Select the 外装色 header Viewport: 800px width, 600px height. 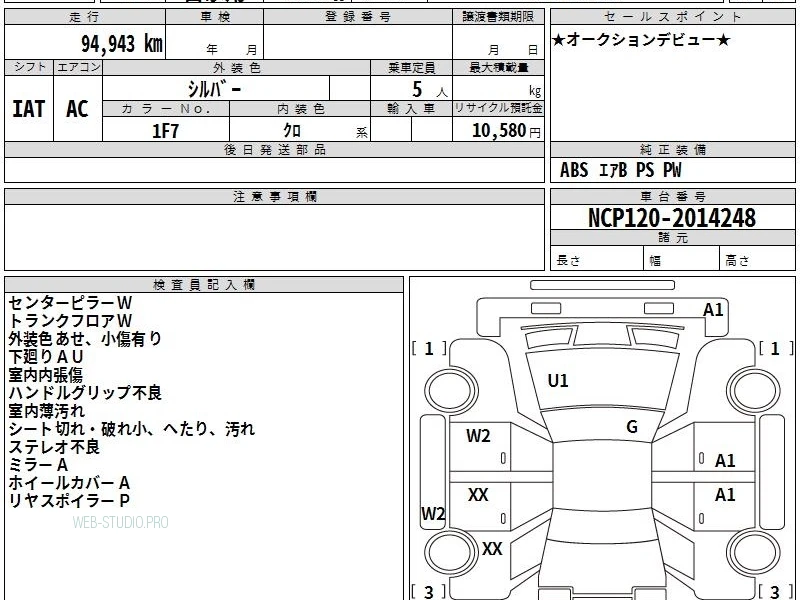pos(237,68)
